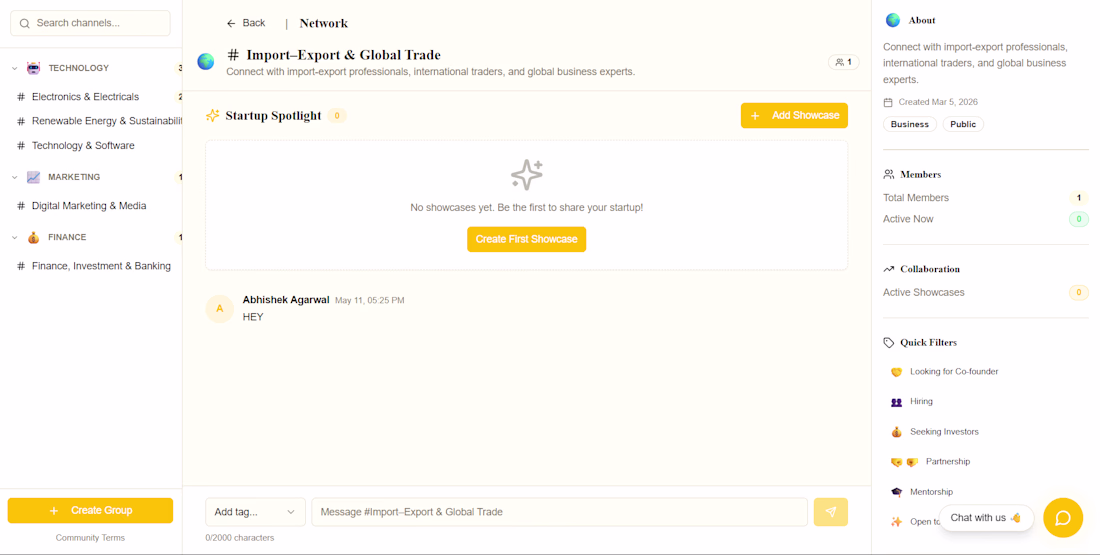Open the Finance, Investment & Banking channel
The image size is (1100, 555).
[x=101, y=266]
